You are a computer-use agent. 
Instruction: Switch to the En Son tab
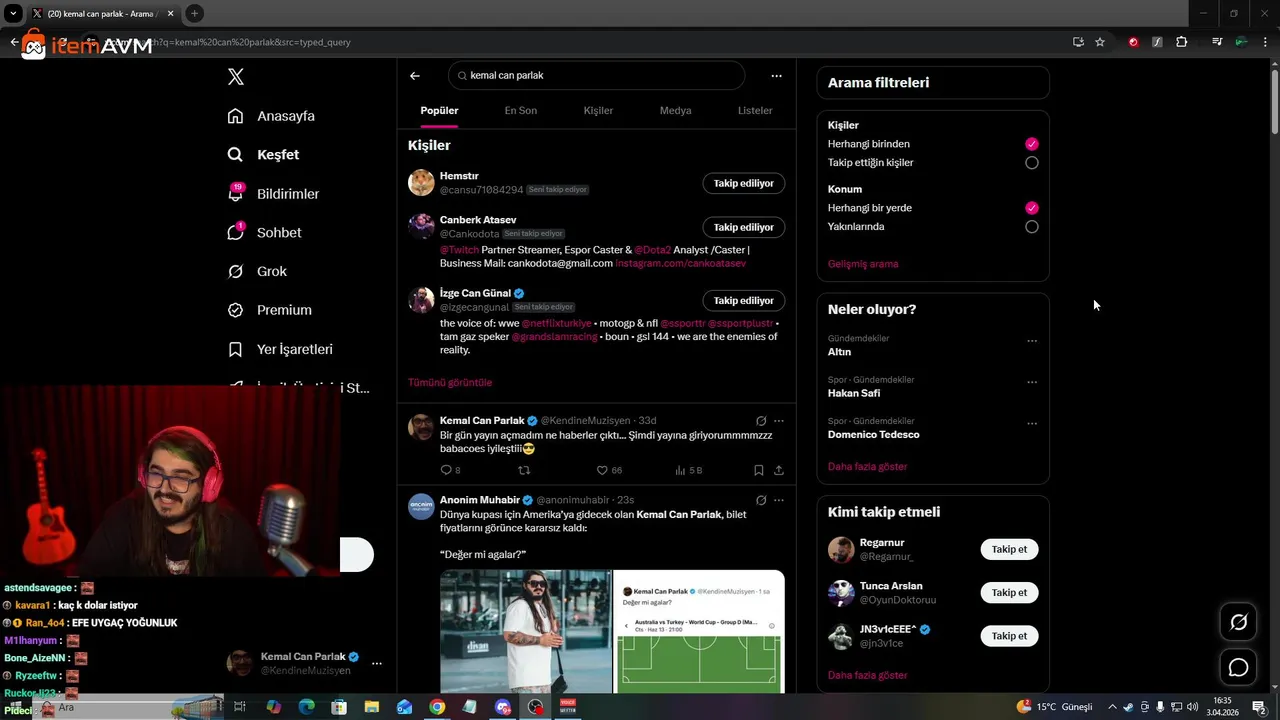pyautogui.click(x=520, y=111)
